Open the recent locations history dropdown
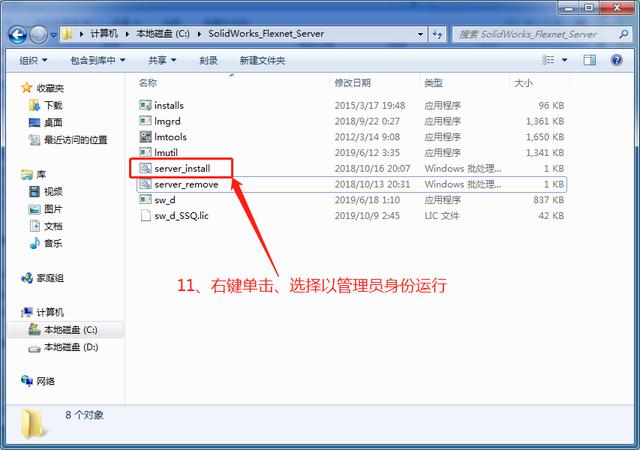This screenshot has width=640, height=450. (53, 36)
